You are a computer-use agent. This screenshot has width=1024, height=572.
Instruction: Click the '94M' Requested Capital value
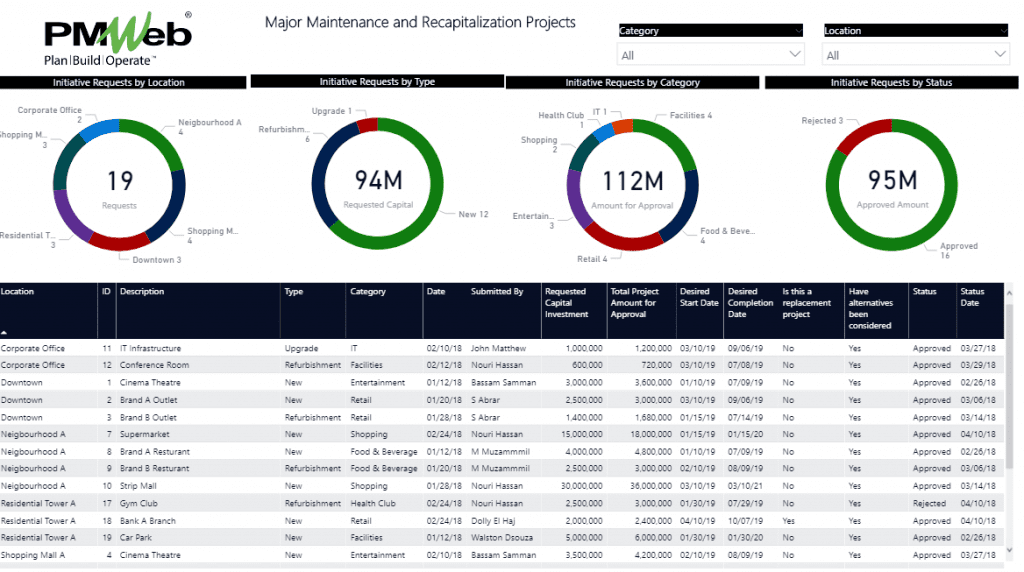[x=378, y=180]
